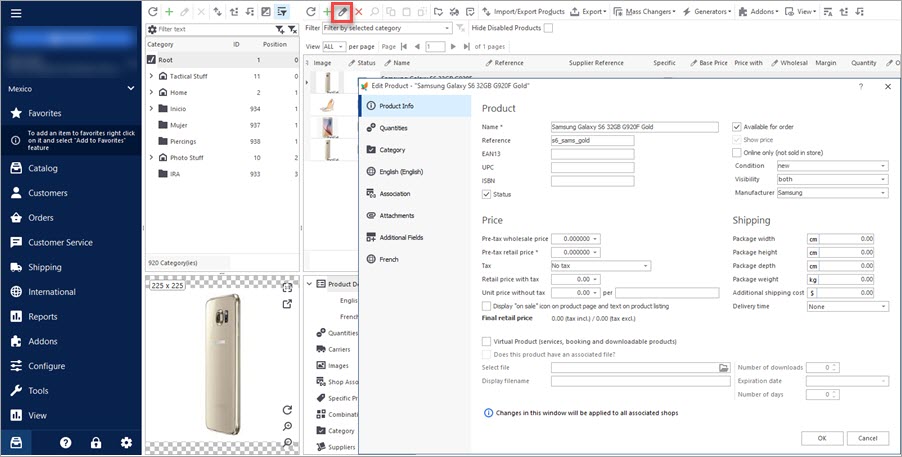Uncheck the product Status checkbox

coord(486,195)
